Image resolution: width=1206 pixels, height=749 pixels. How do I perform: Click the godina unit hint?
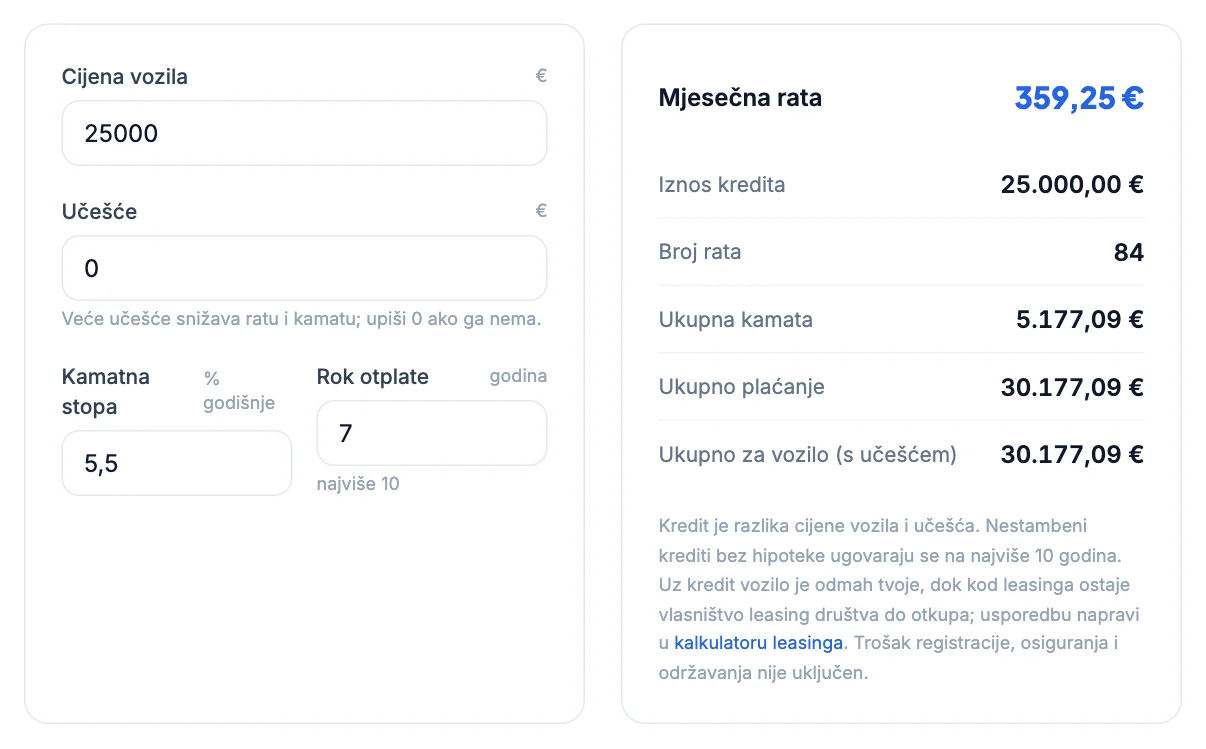click(x=518, y=377)
